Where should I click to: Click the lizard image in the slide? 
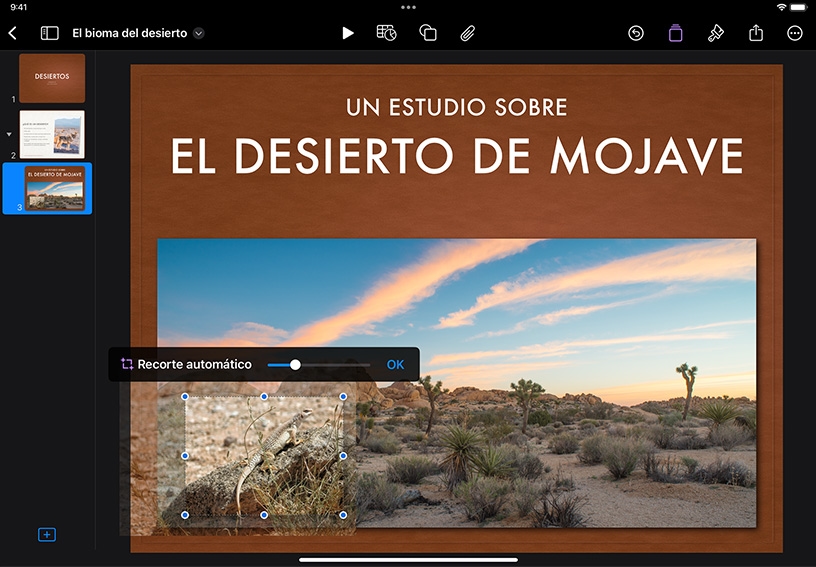click(264, 456)
